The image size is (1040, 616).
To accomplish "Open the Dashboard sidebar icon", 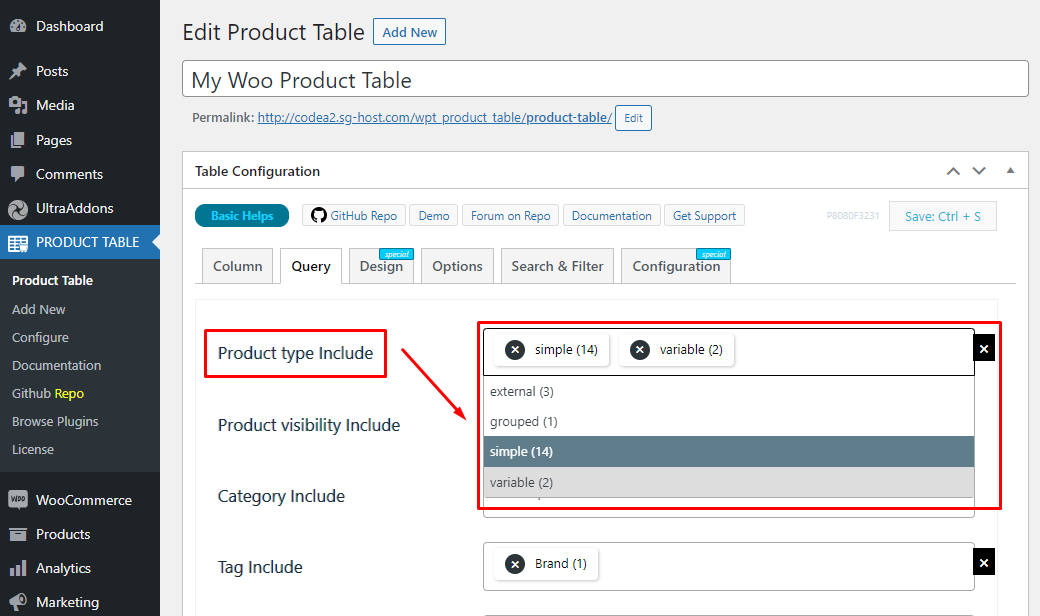I will pos(17,27).
